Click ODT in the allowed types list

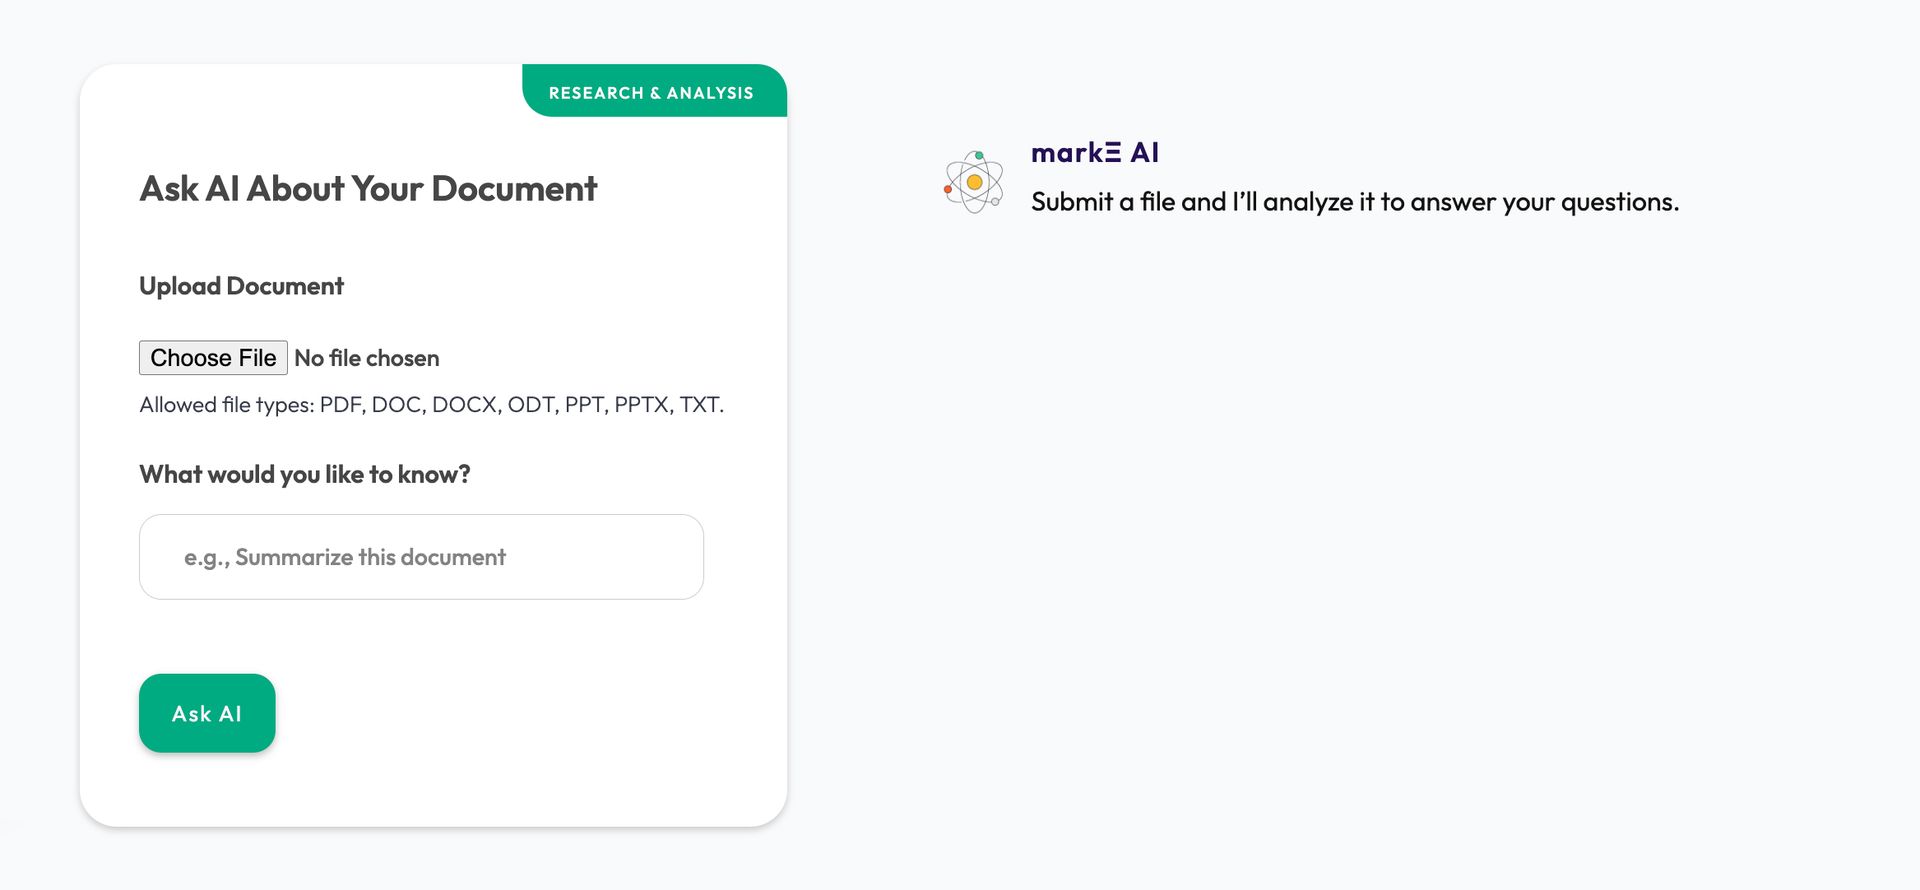point(530,405)
